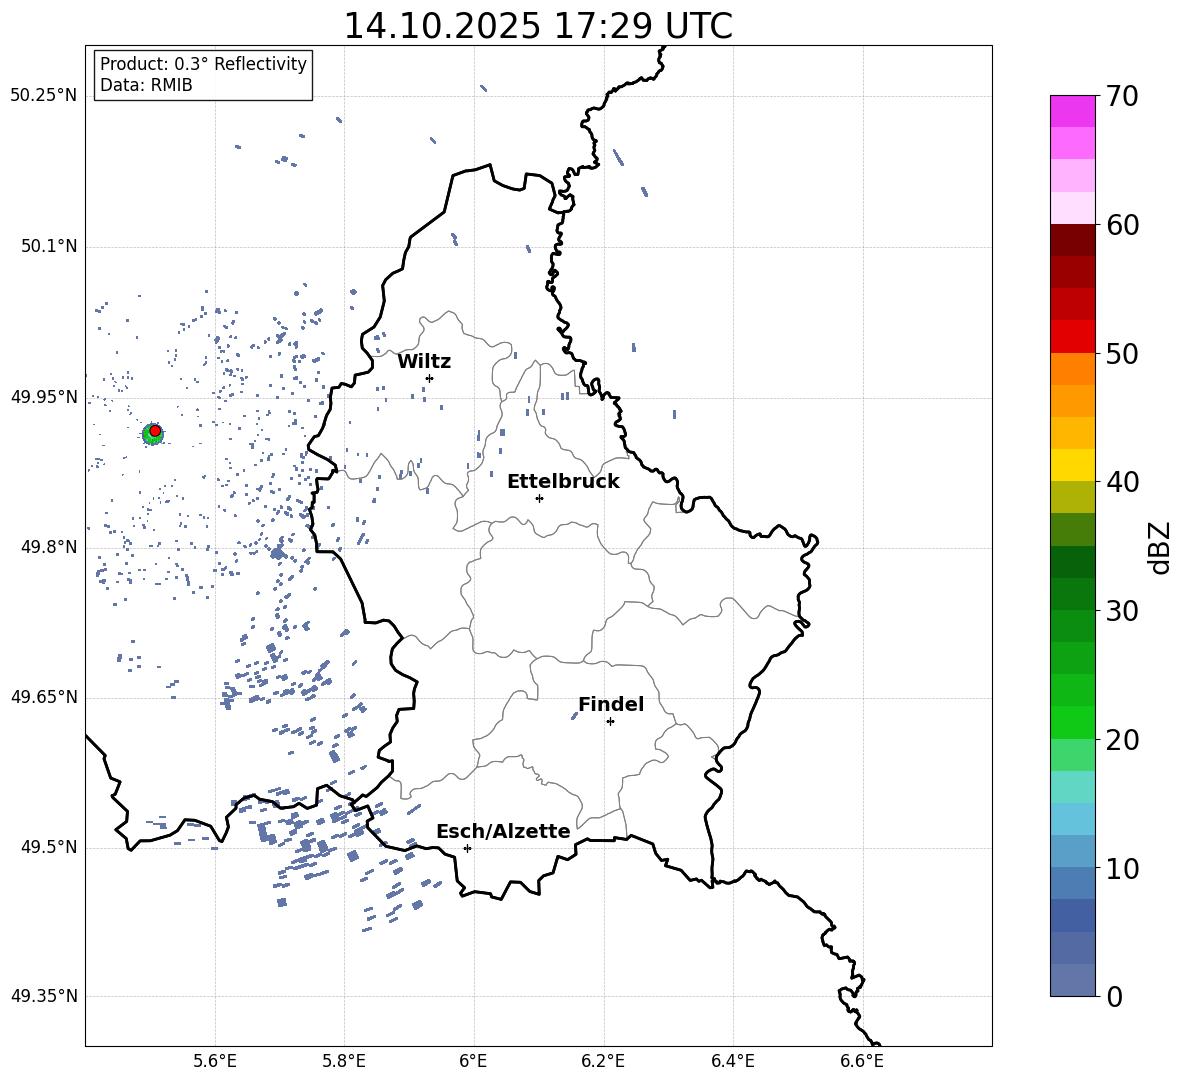Pick the dark maroon swatch just below 60
The width and height of the screenshot is (1184, 1081).
(x=1072, y=240)
